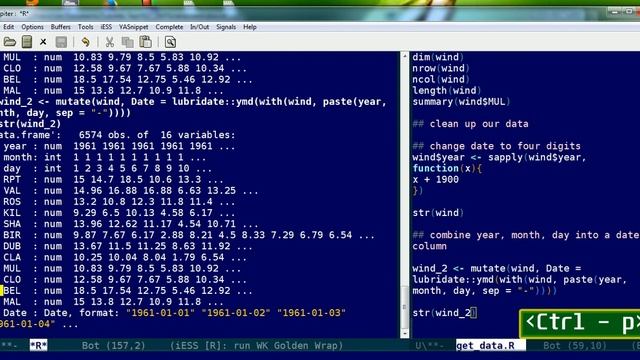Click the function(x){ keyword line
Viewport: 640px width, 360px height.
(x=447, y=168)
